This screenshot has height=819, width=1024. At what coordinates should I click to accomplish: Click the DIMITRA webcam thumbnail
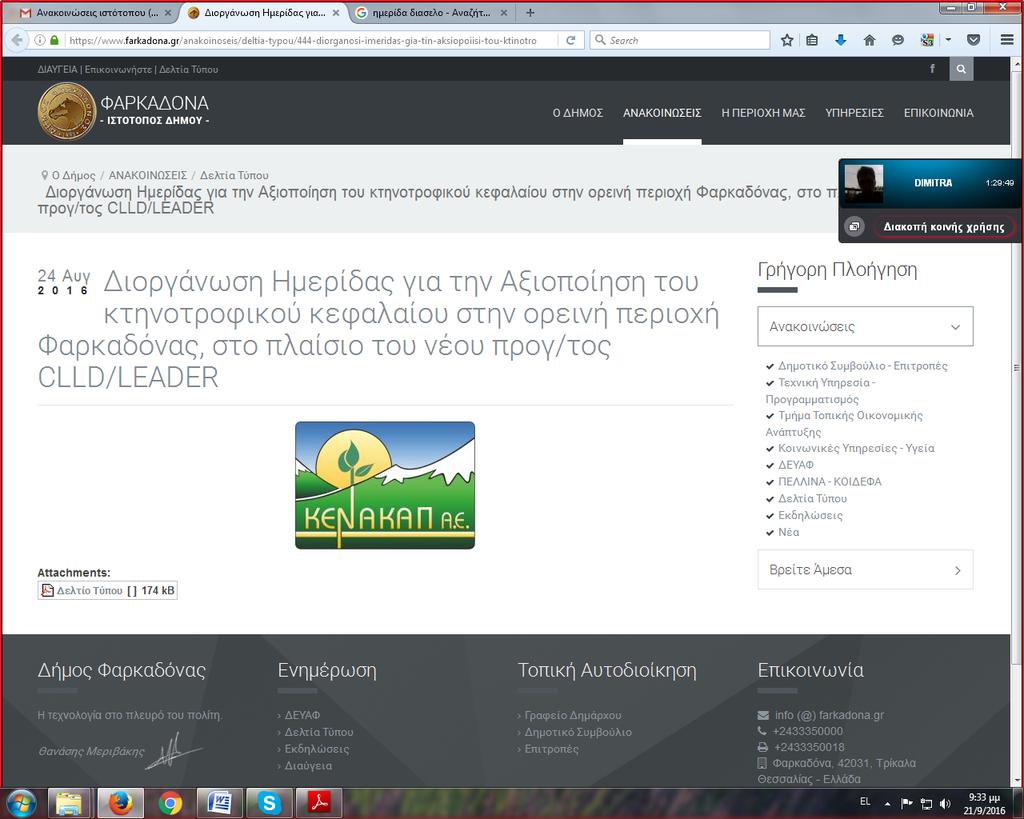(x=863, y=184)
